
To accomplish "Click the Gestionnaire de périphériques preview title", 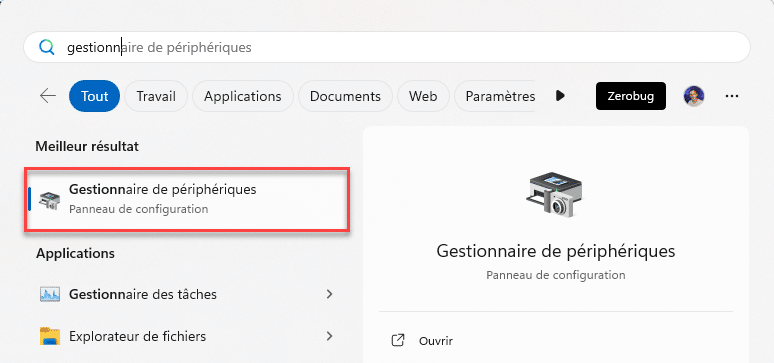I will [x=556, y=251].
